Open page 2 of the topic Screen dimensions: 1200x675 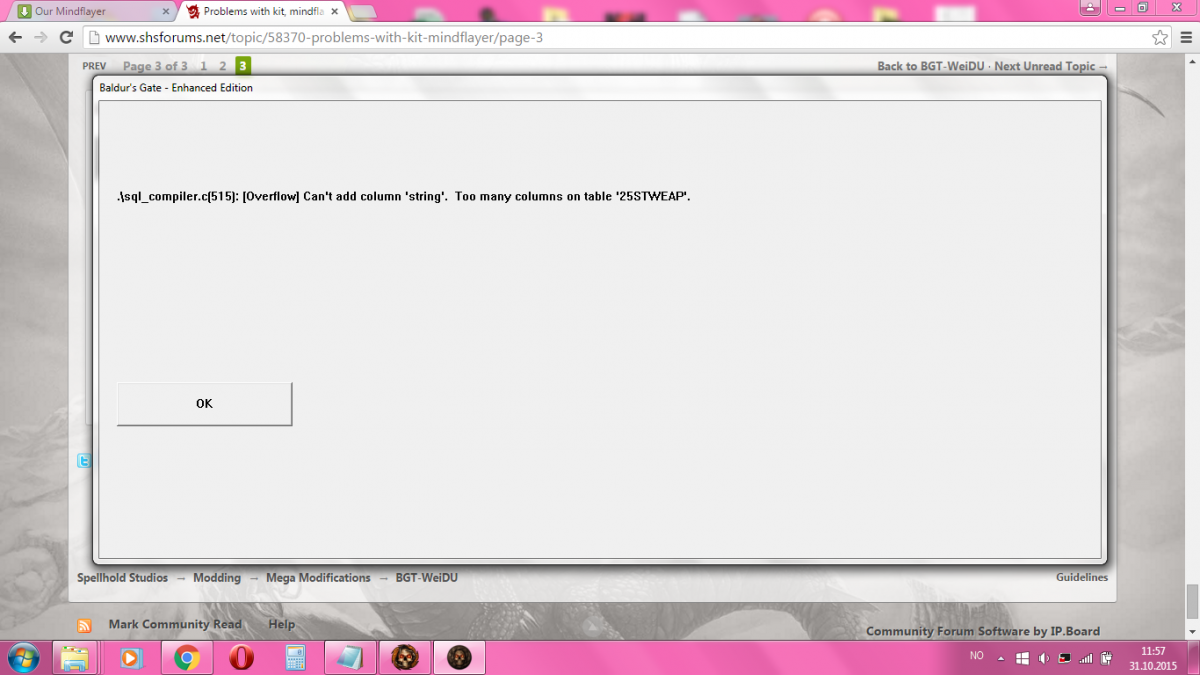coord(223,66)
